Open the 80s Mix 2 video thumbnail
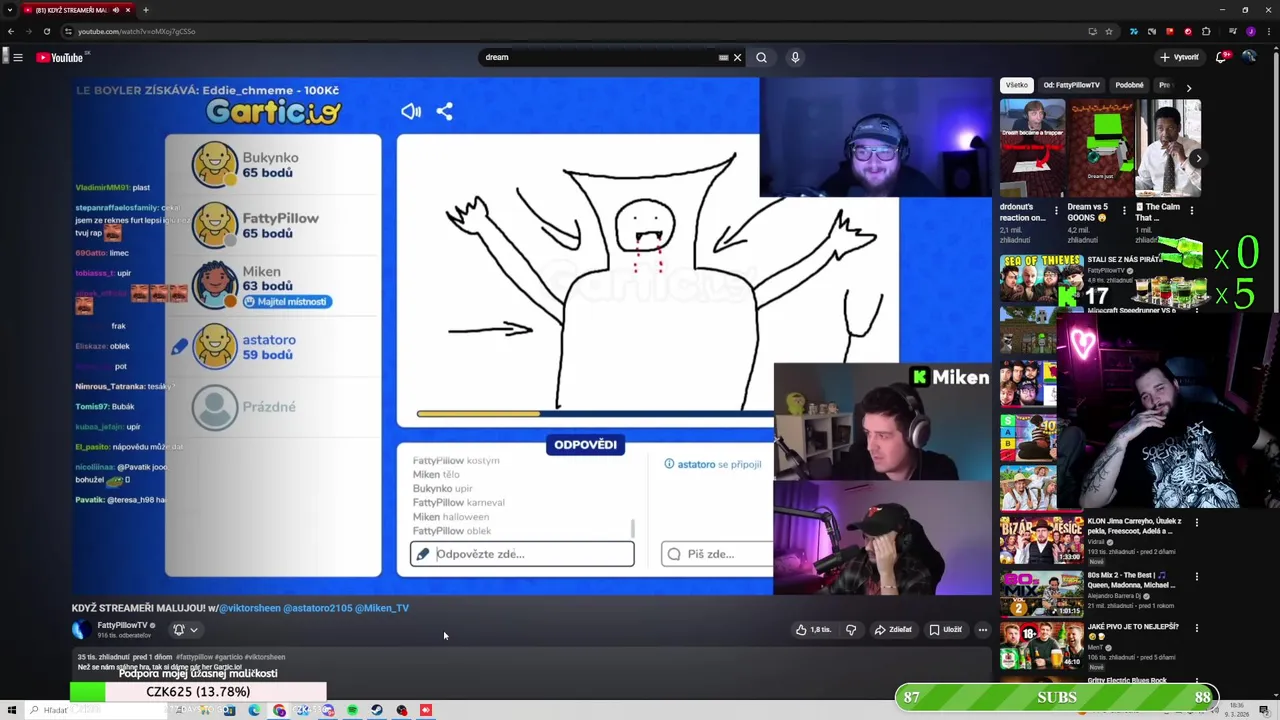 point(1041,593)
